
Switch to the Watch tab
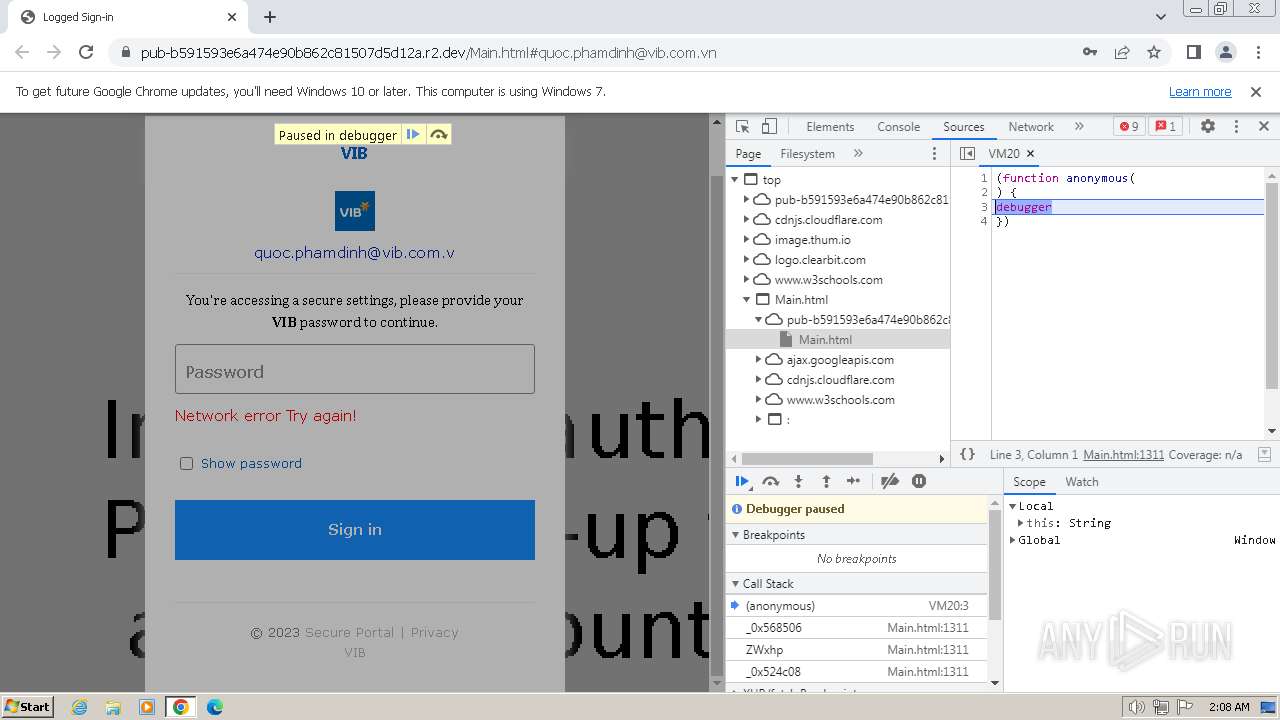[1082, 482]
